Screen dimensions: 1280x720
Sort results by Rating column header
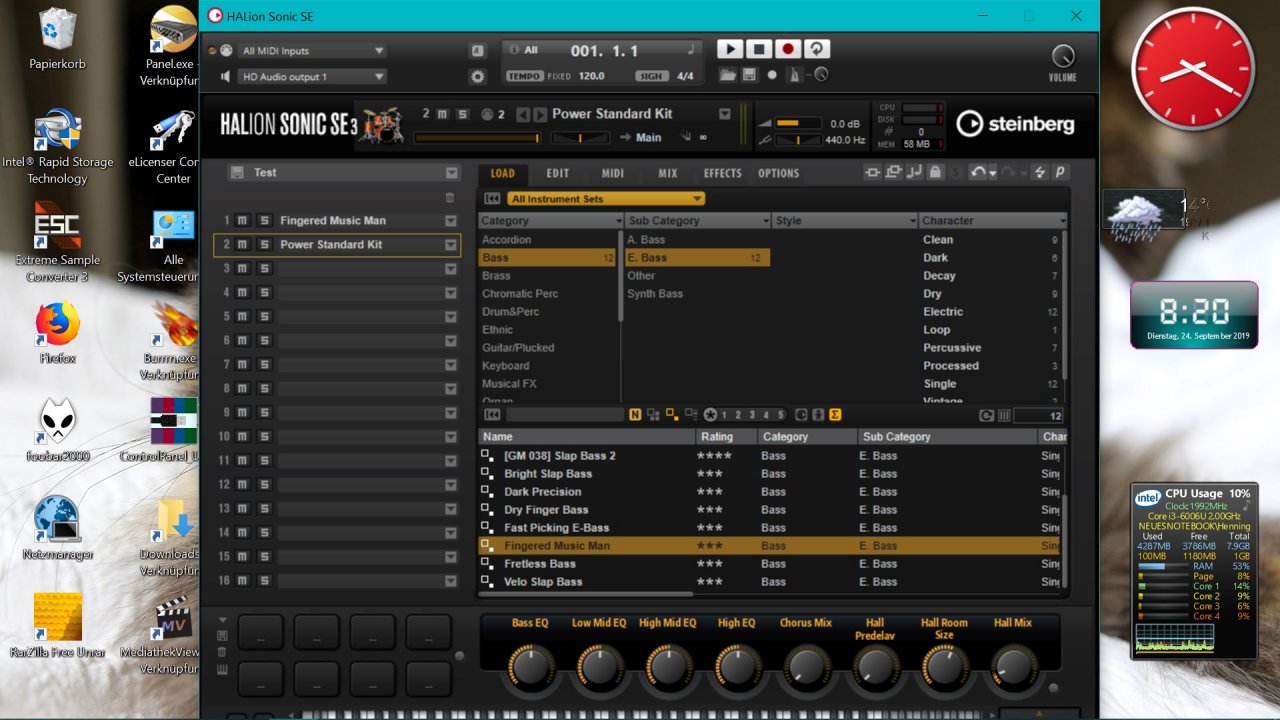tap(725, 437)
